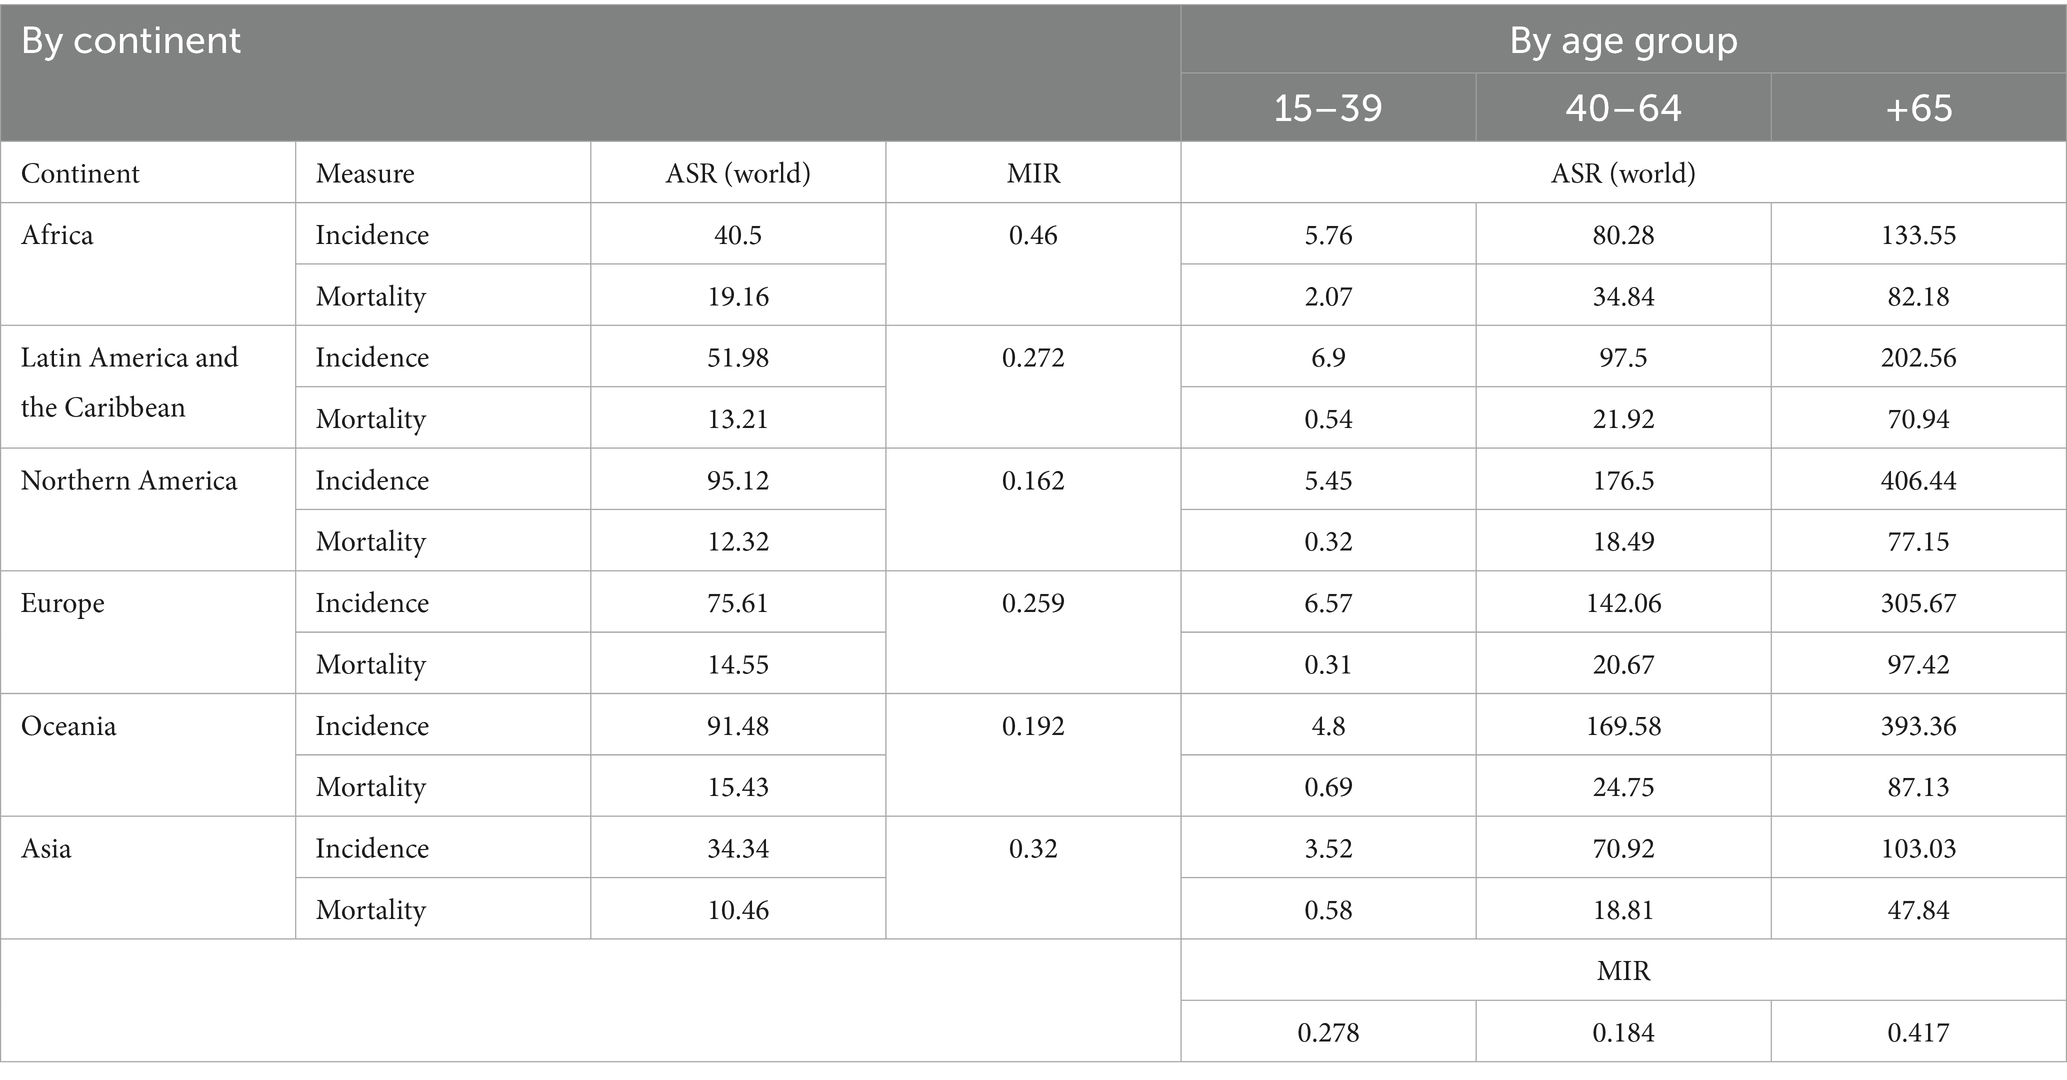Select Northern America incidence value 95.12
The height and width of the screenshot is (1080, 2067).
738,481
